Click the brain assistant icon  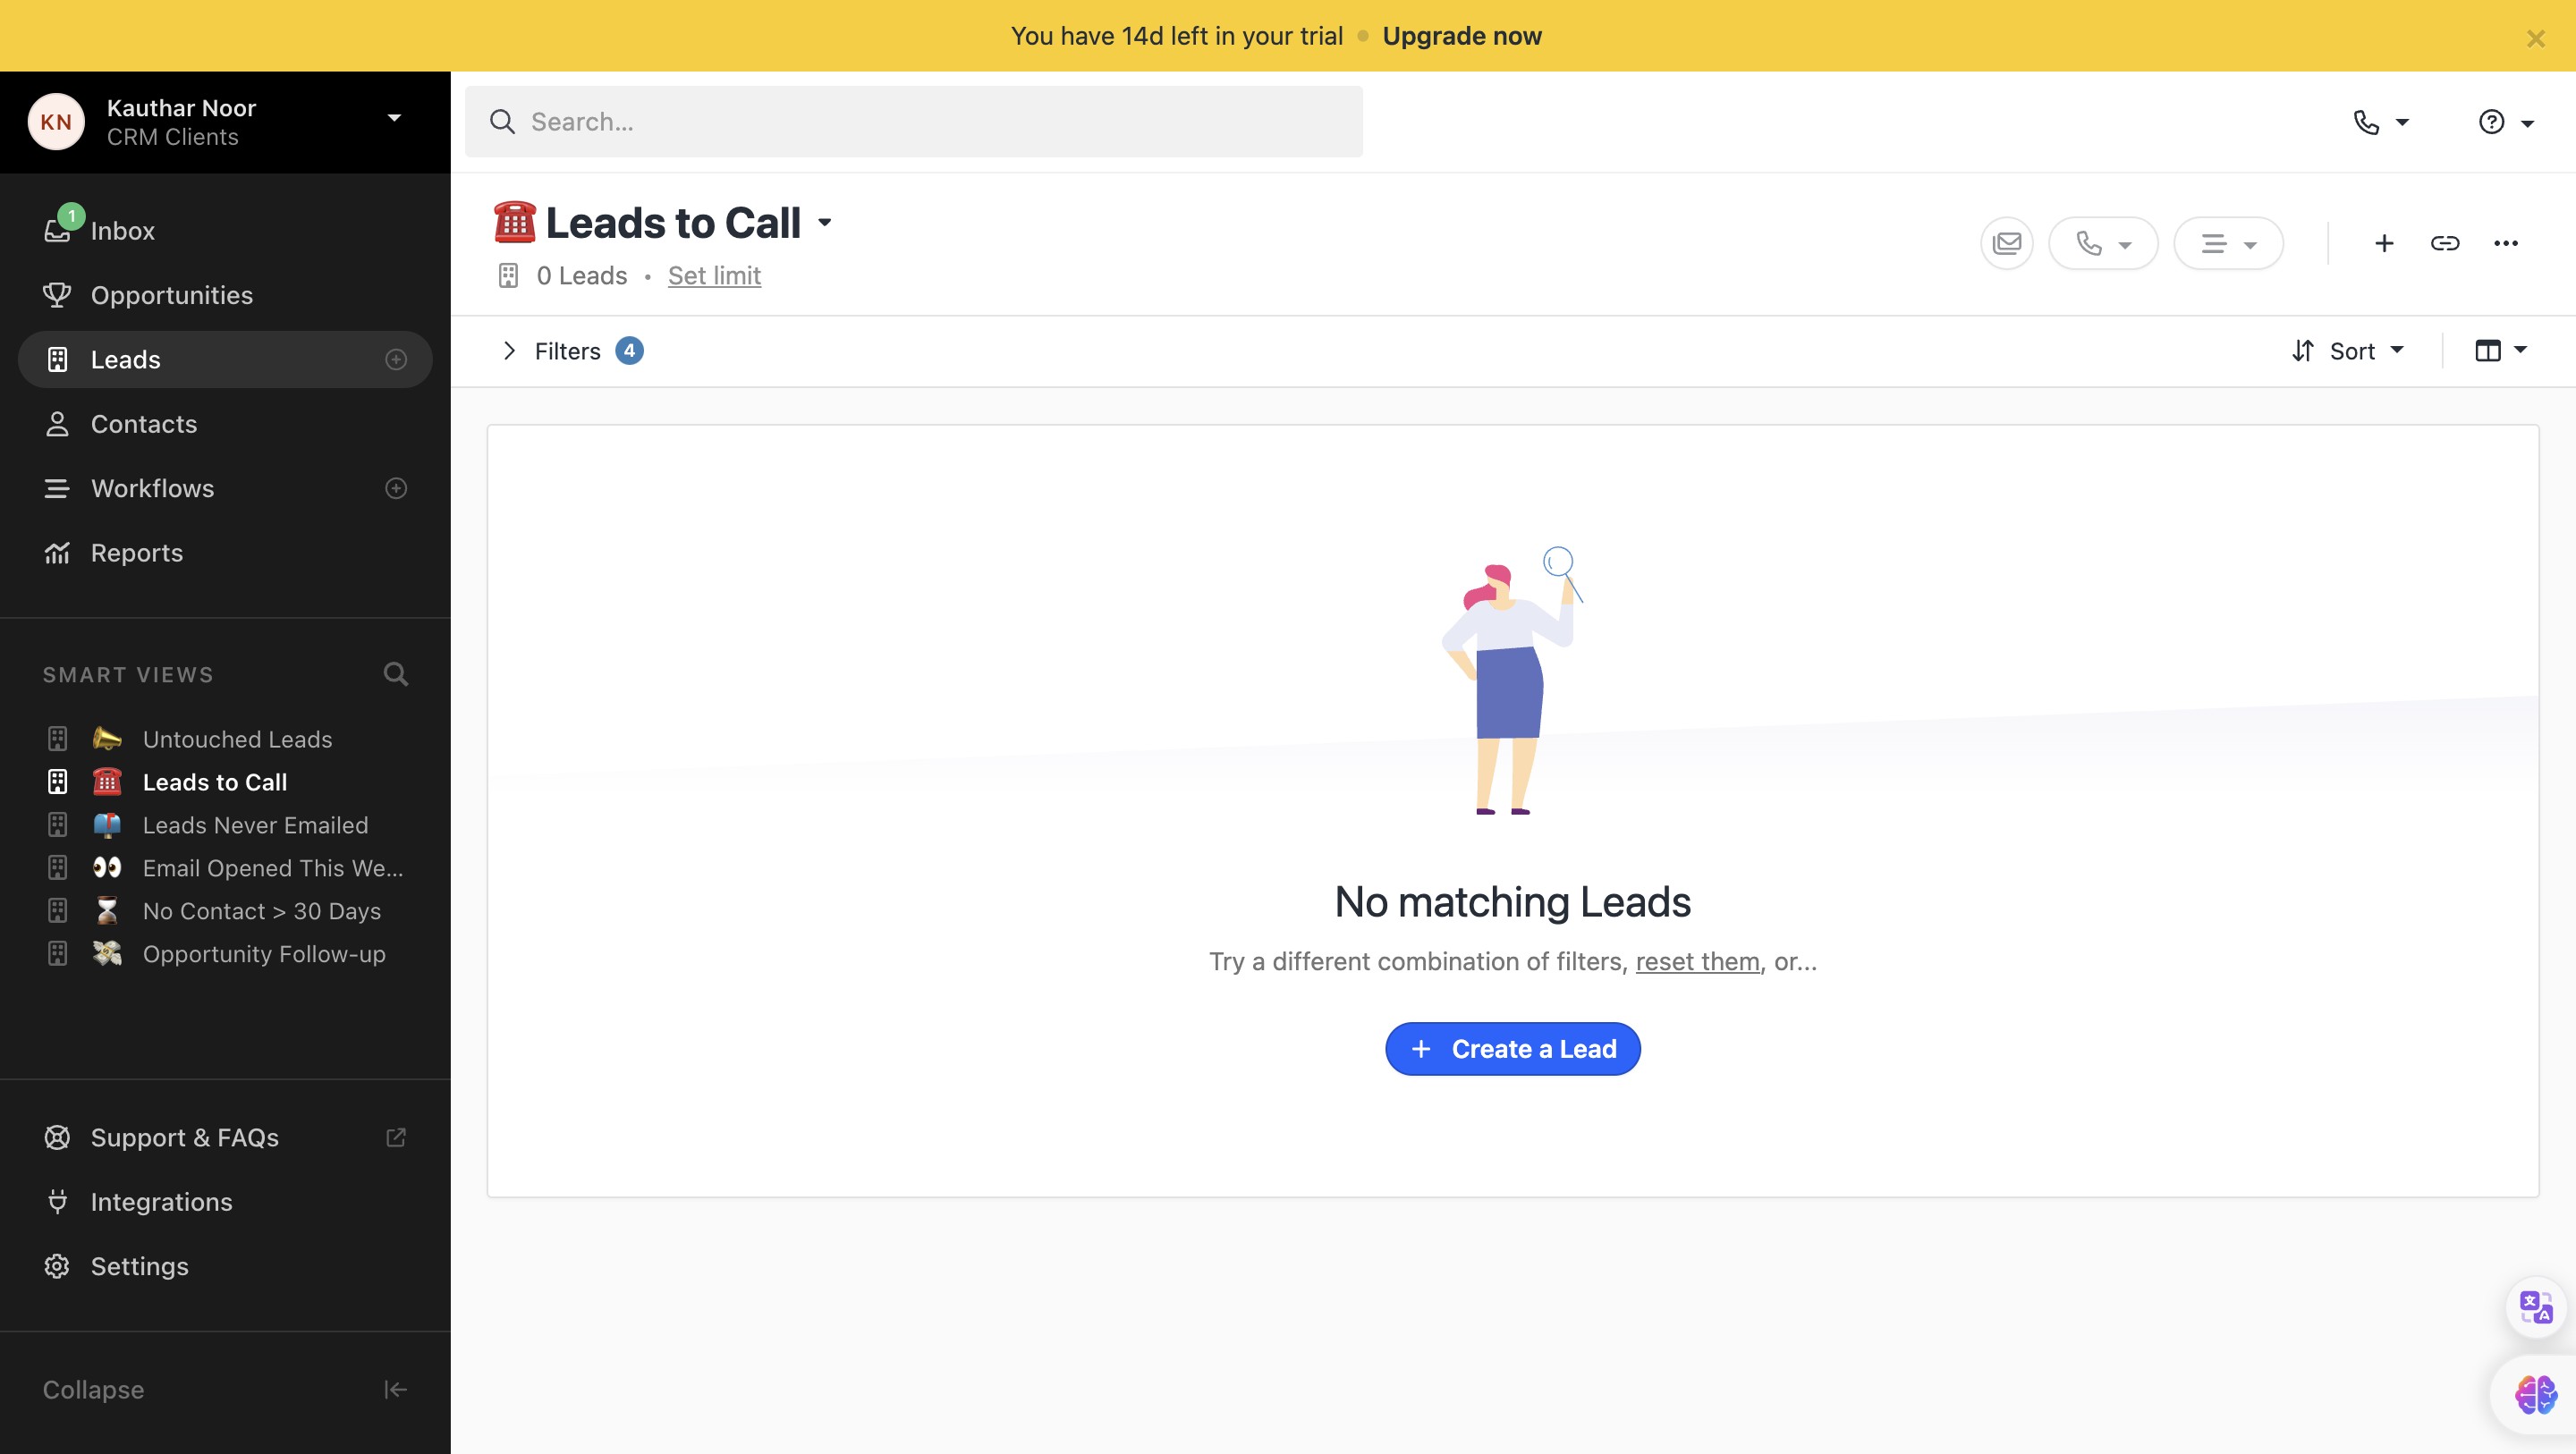2535,1394
